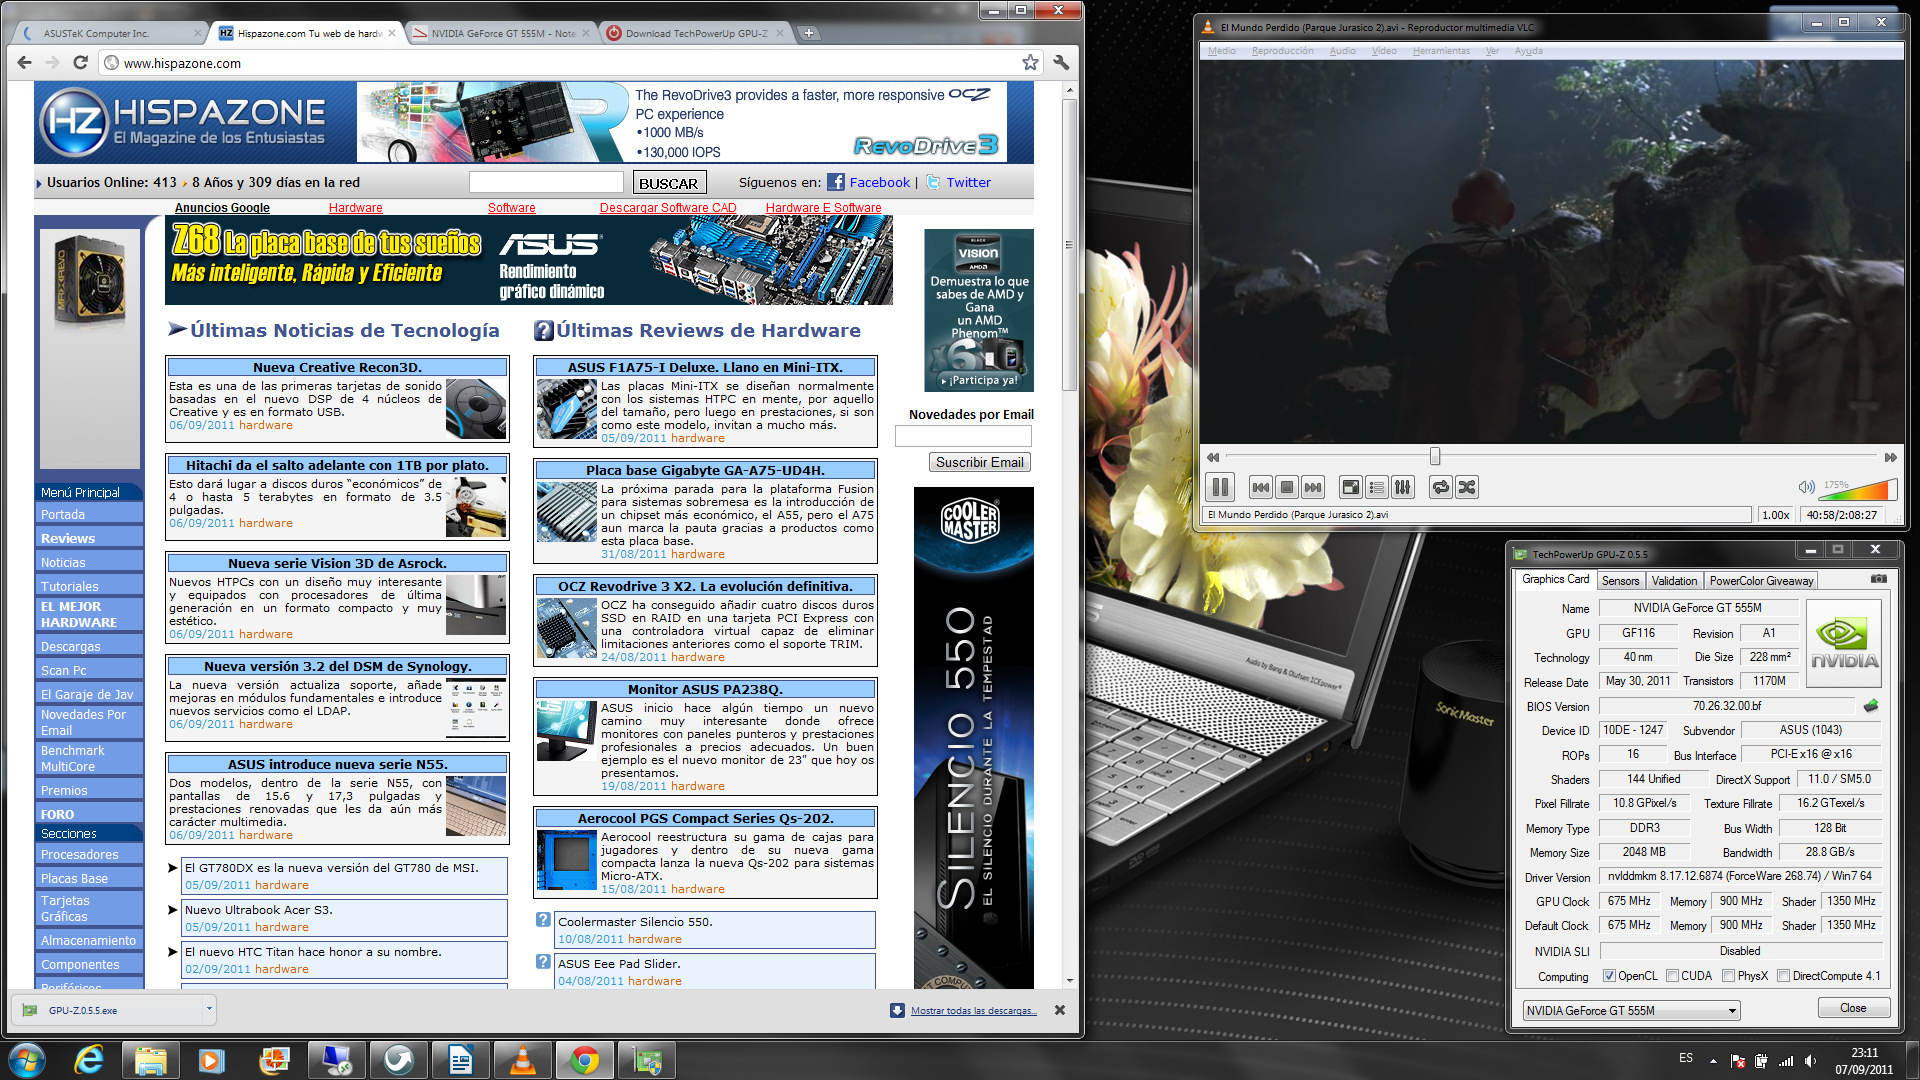
Task: Toggle VLC fullscreen video button
Action: coord(1350,487)
